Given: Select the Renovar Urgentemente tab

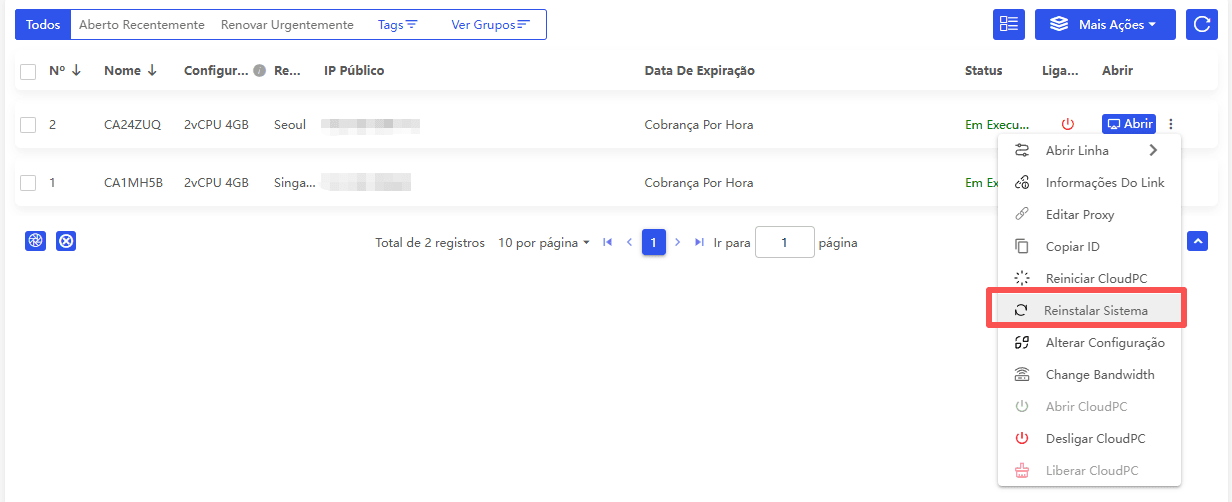Looking at the screenshot, I should pos(287,25).
